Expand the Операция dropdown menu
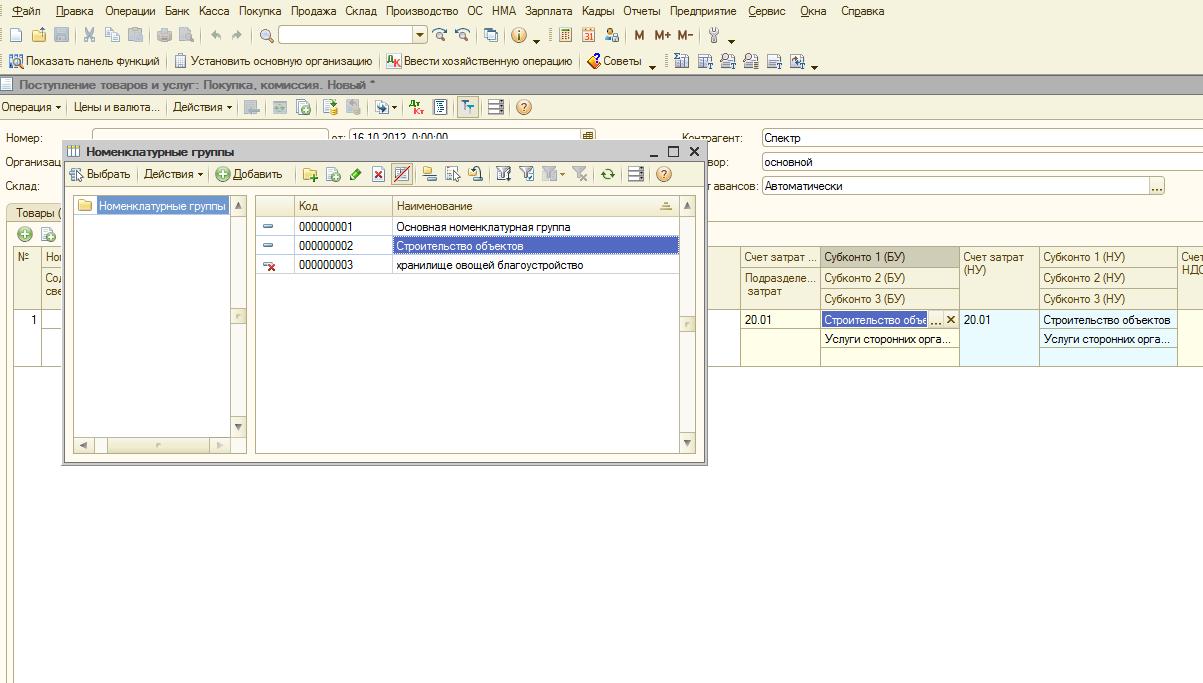Viewport: 1203px width, 683px height. (31, 107)
